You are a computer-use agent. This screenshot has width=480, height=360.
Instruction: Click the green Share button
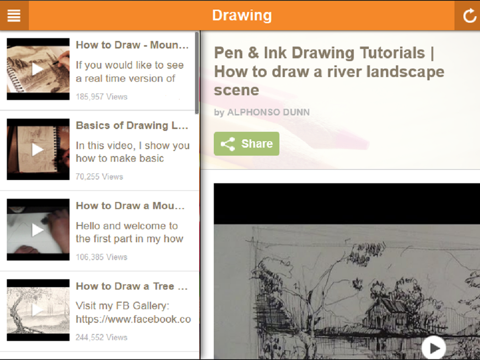click(x=246, y=144)
